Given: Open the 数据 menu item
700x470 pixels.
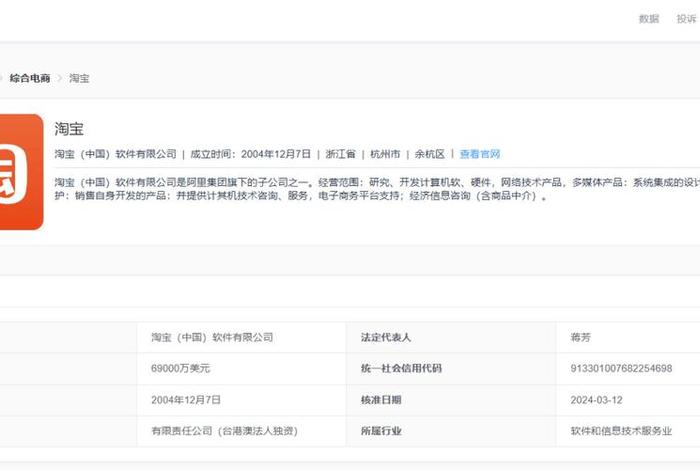Looking at the screenshot, I should [649, 19].
